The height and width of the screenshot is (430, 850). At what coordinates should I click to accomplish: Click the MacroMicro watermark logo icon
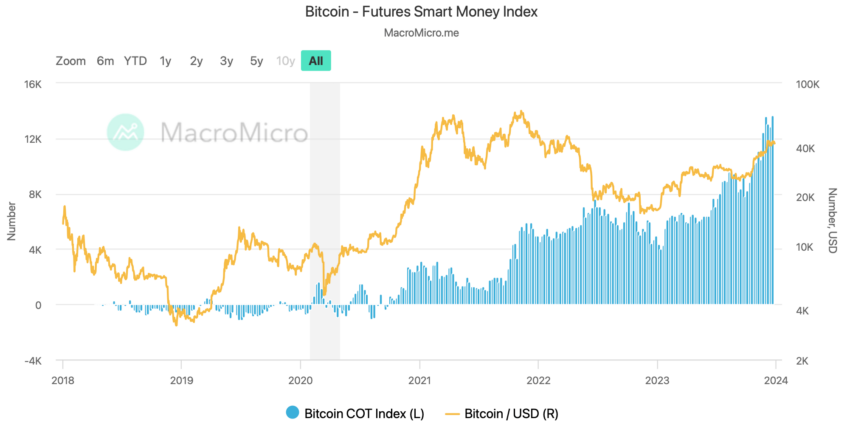point(126,132)
